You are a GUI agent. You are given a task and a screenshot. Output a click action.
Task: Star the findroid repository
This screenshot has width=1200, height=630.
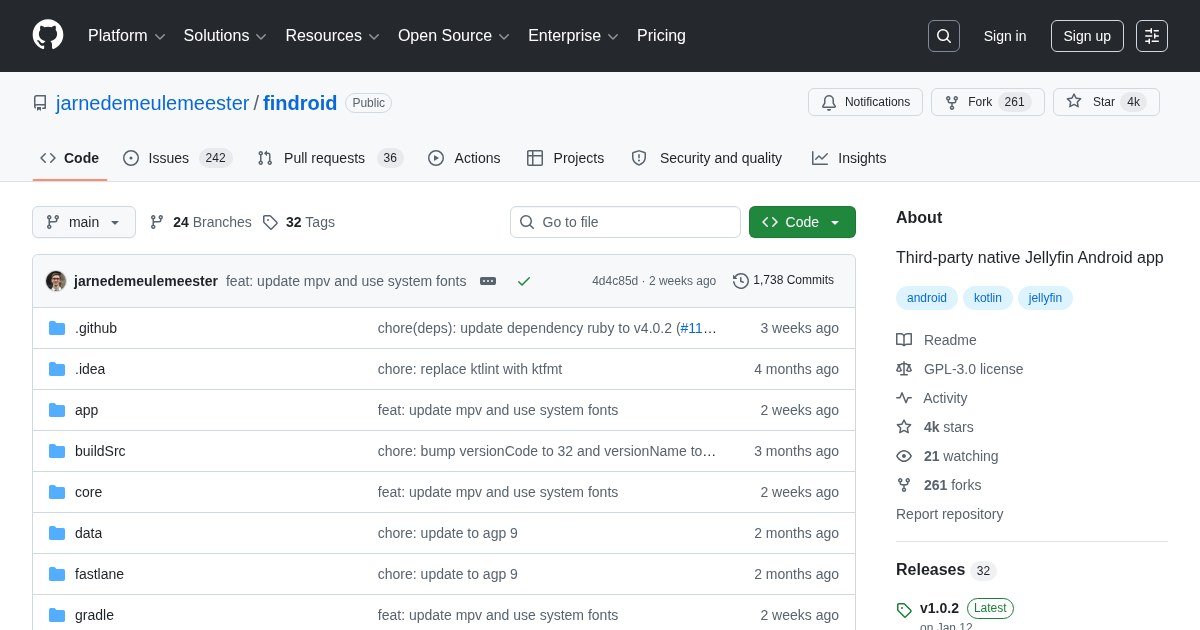(x=1106, y=102)
